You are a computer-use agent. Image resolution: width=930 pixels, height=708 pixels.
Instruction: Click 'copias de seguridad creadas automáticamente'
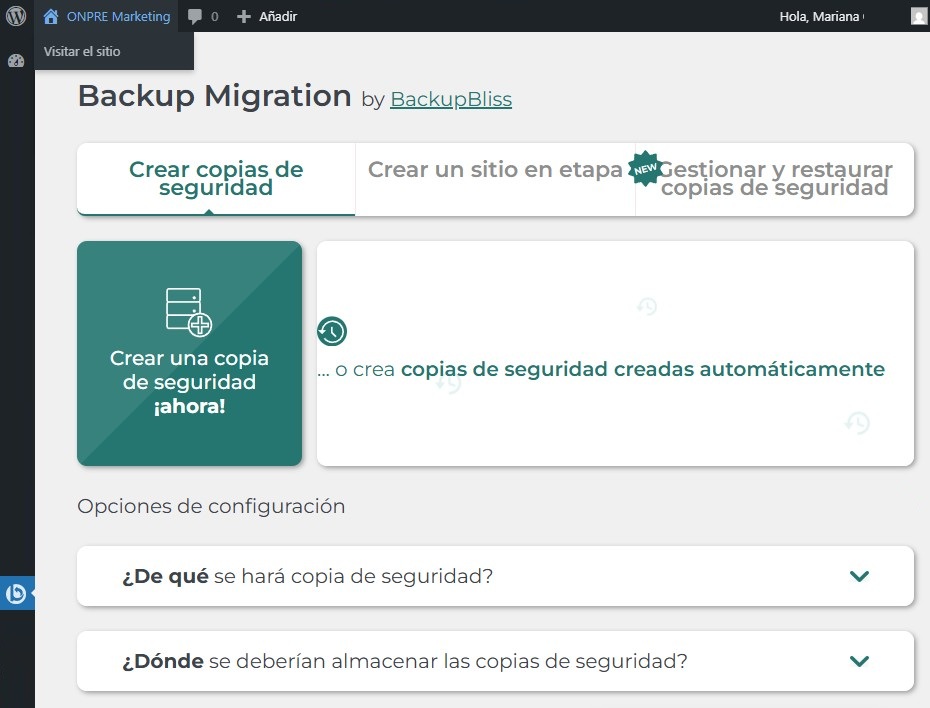point(642,369)
